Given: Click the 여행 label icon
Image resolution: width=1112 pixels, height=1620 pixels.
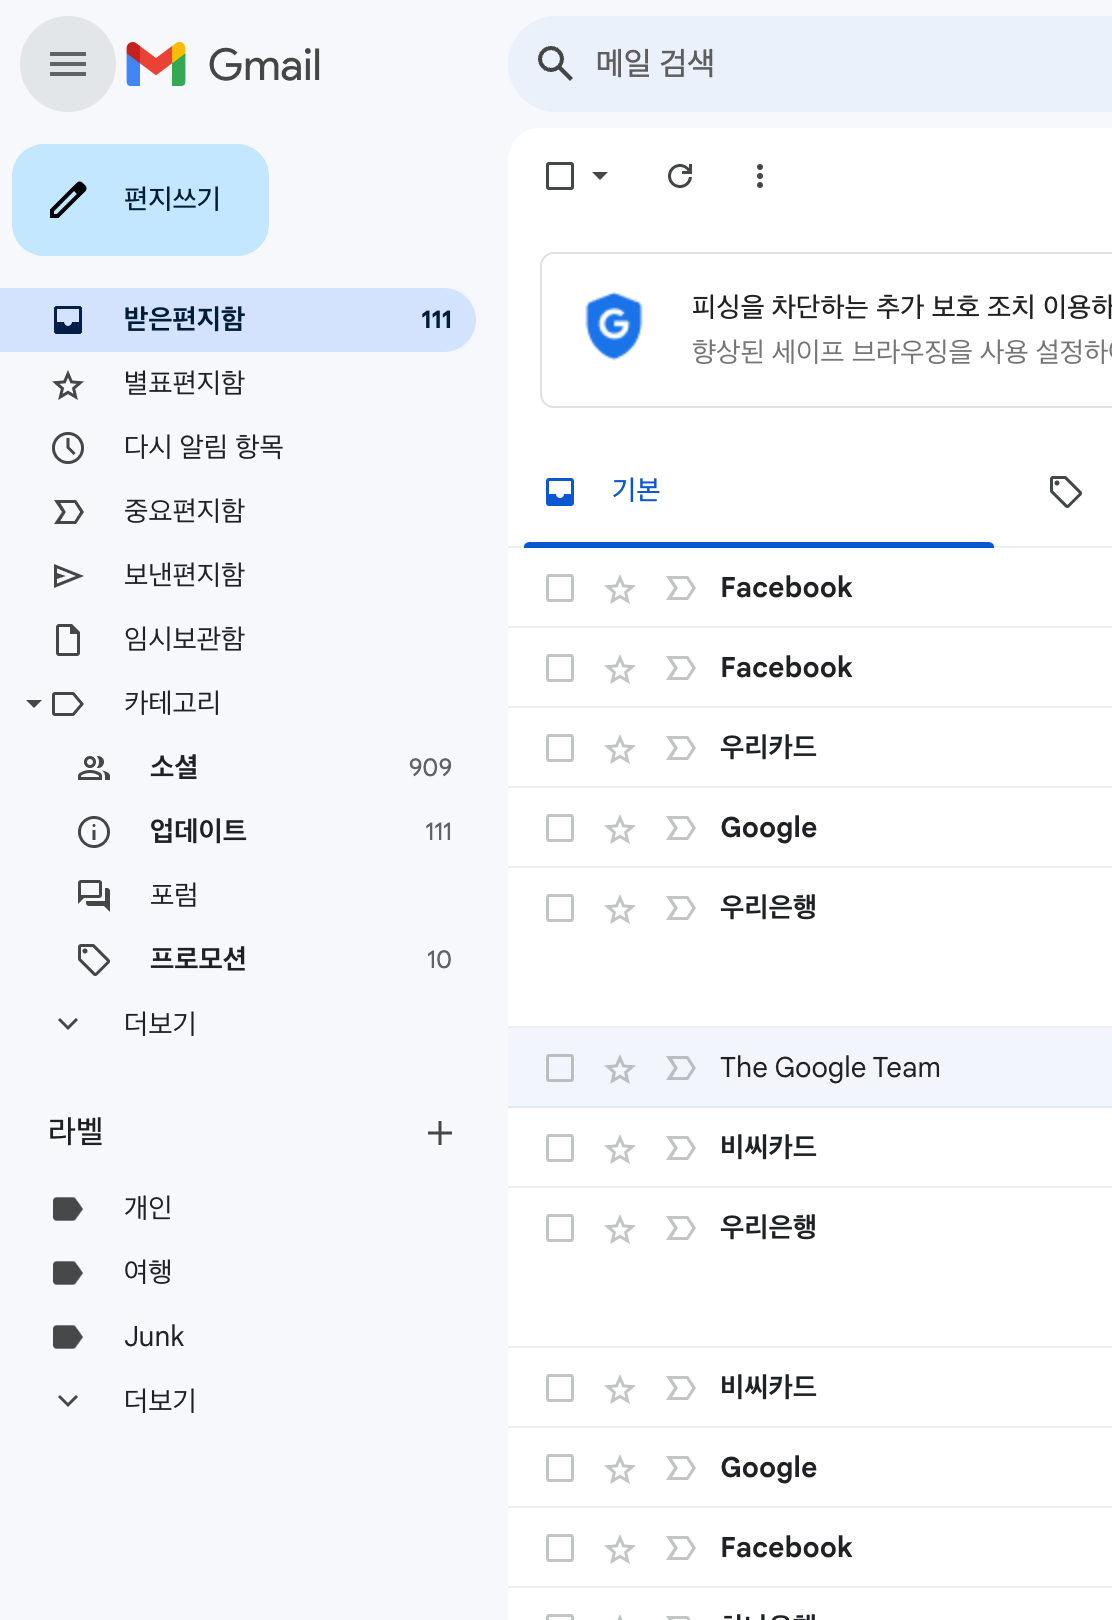Looking at the screenshot, I should click(68, 1272).
